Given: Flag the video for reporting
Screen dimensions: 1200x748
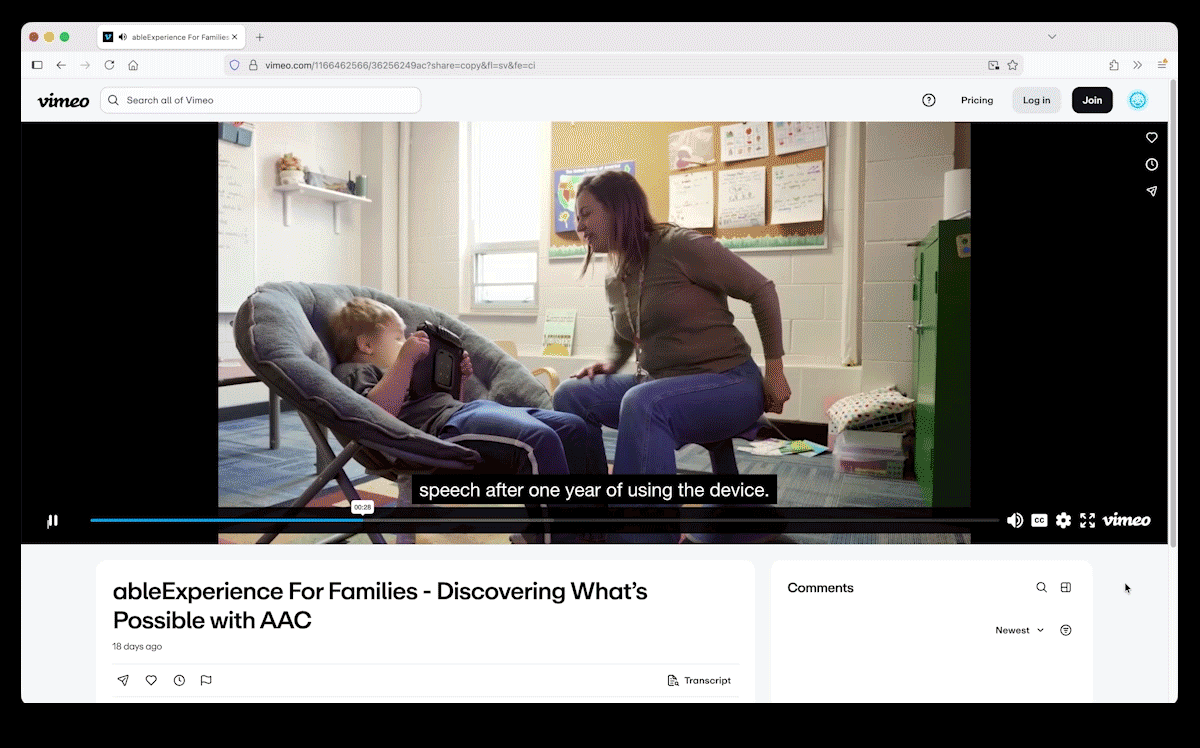Looking at the screenshot, I should pos(206,680).
